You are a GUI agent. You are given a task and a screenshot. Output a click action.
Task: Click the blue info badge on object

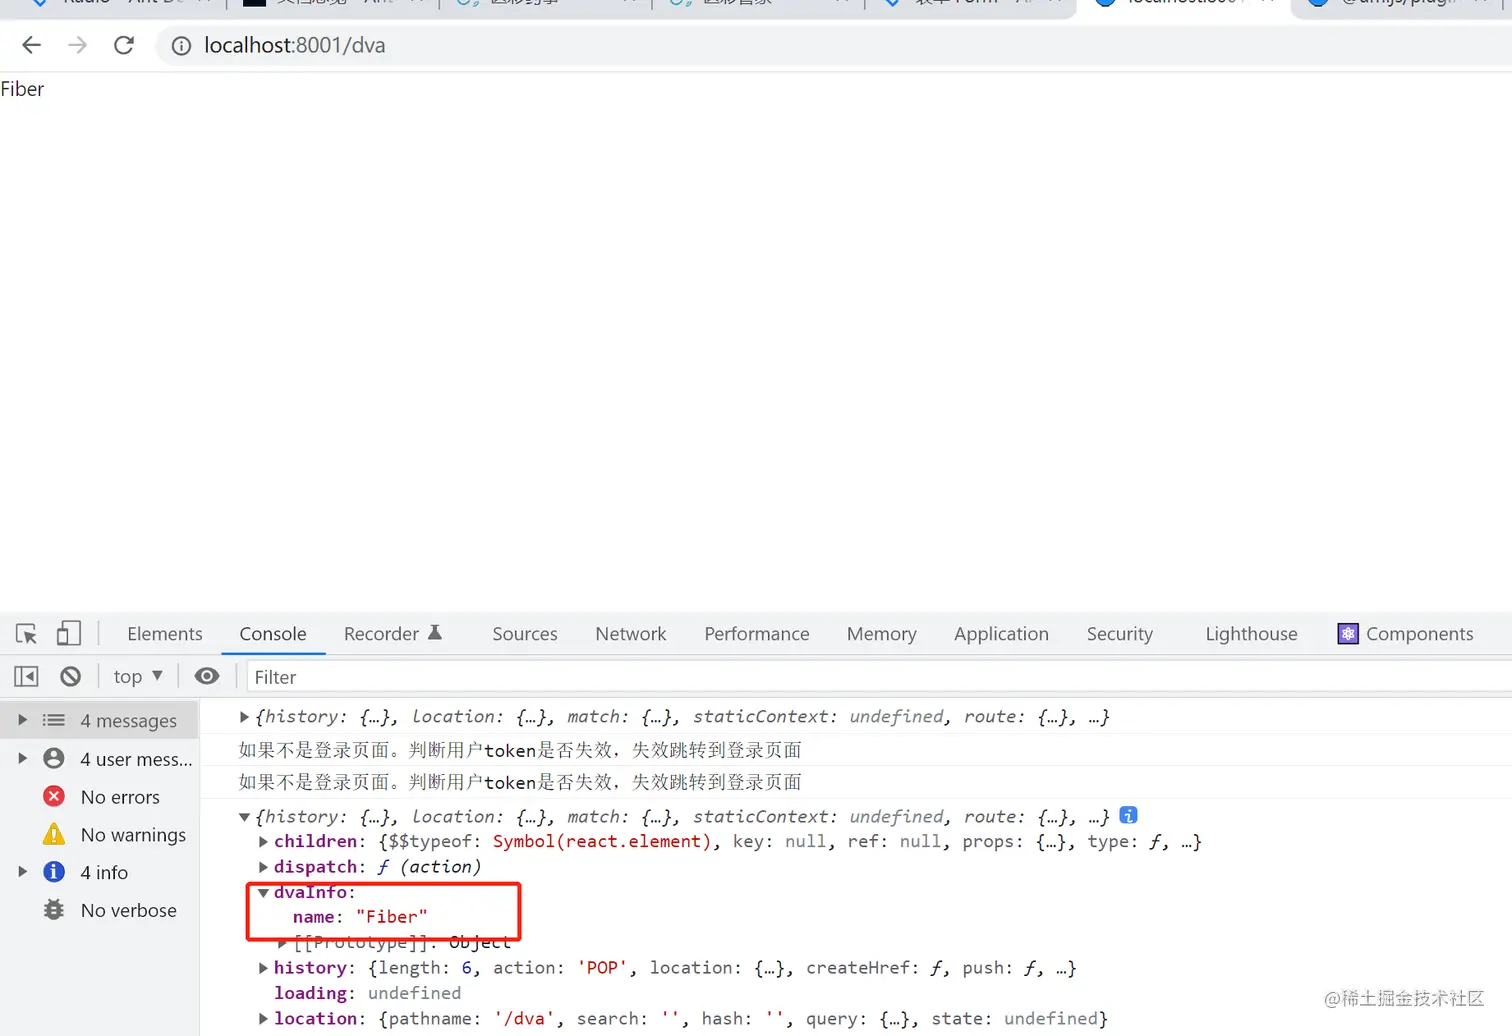click(x=1129, y=815)
